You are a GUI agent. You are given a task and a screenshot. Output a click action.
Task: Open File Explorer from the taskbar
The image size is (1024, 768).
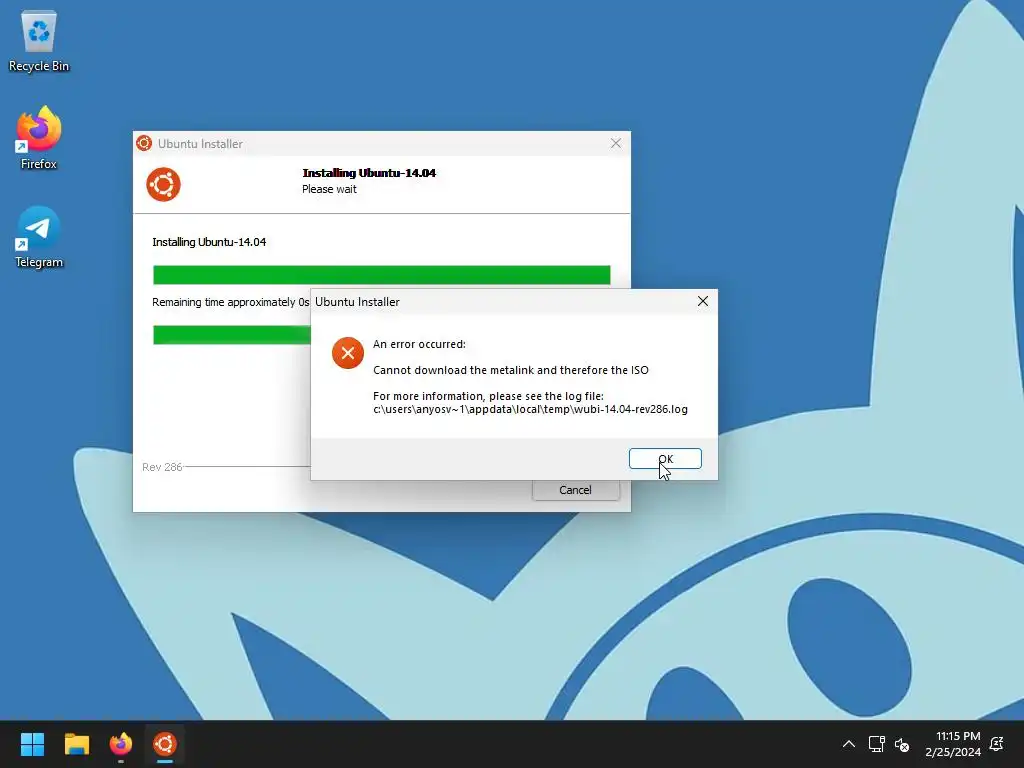click(x=76, y=744)
